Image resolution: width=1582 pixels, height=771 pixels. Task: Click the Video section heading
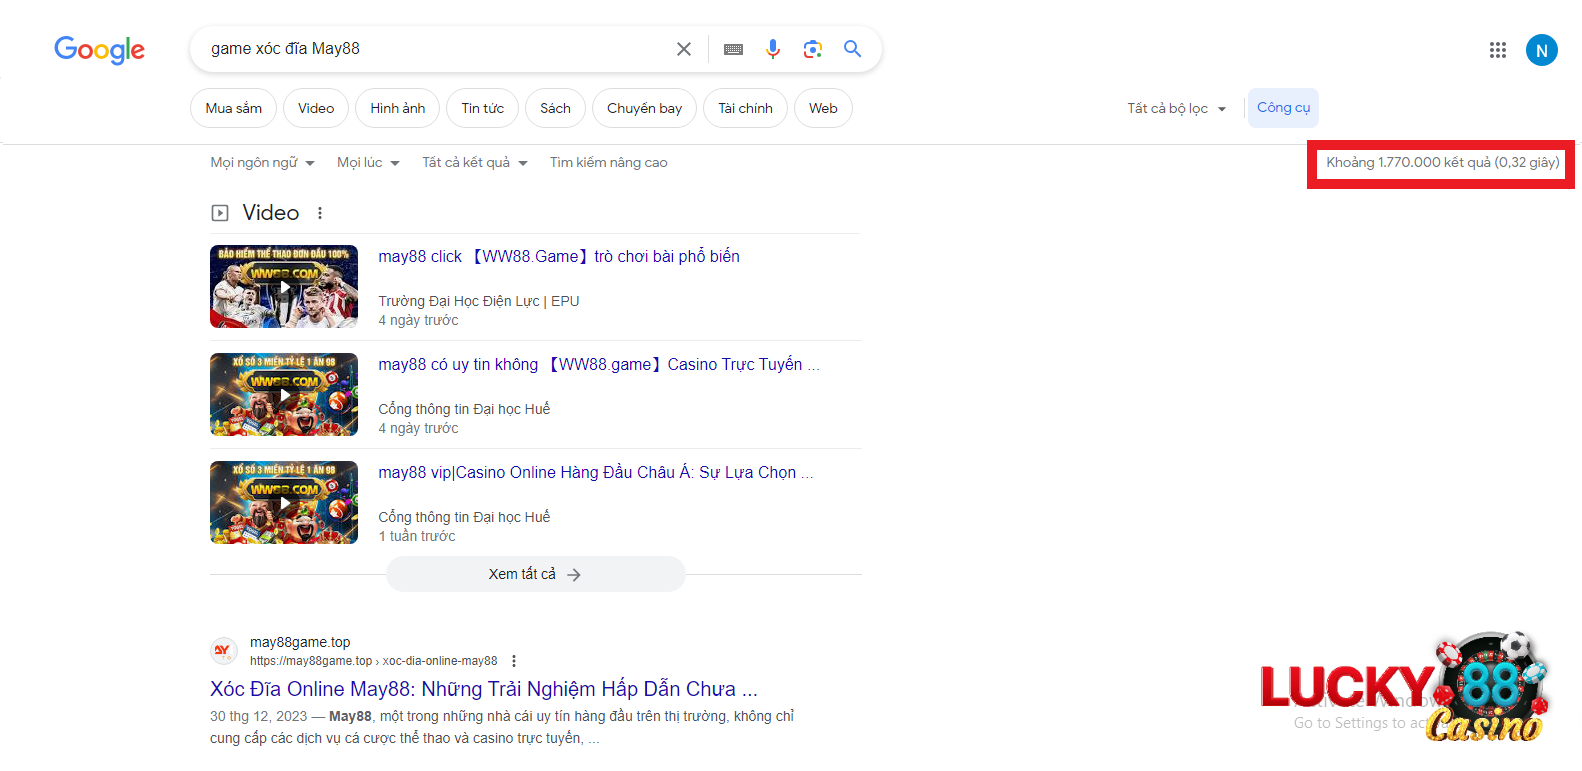(271, 213)
